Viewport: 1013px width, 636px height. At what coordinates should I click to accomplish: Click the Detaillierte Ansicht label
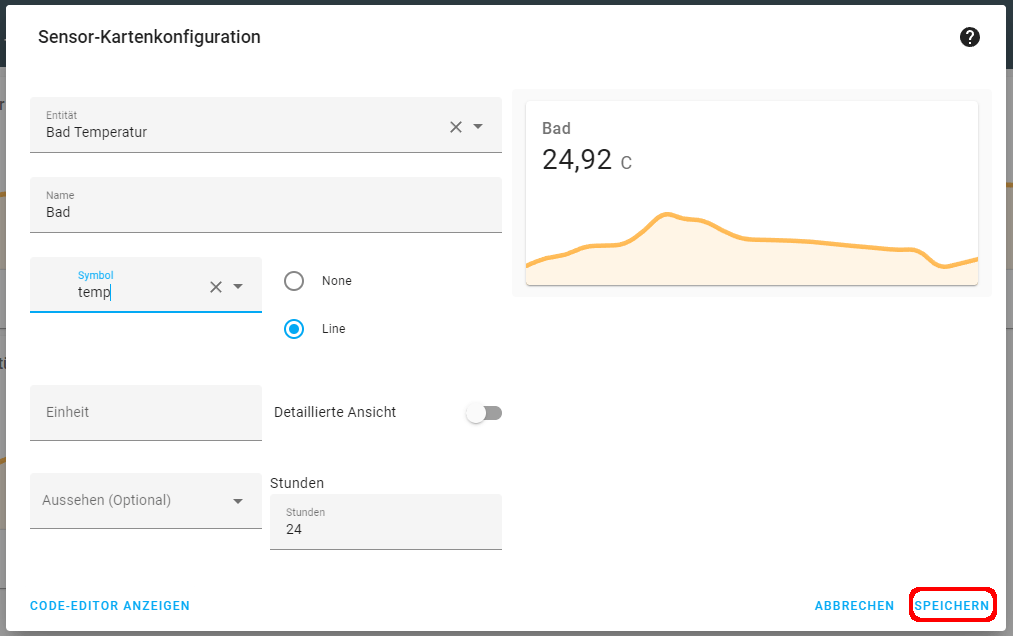tap(335, 412)
